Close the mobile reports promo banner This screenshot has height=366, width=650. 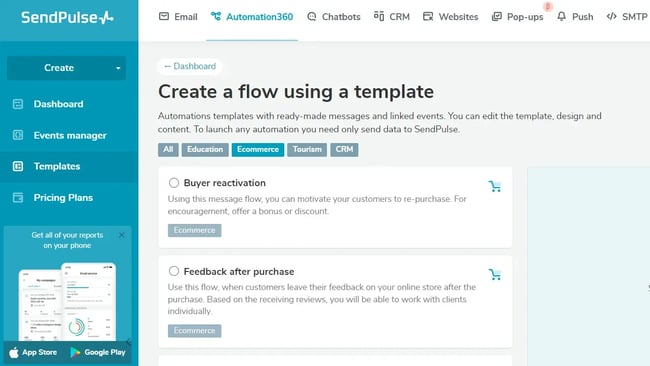121,235
